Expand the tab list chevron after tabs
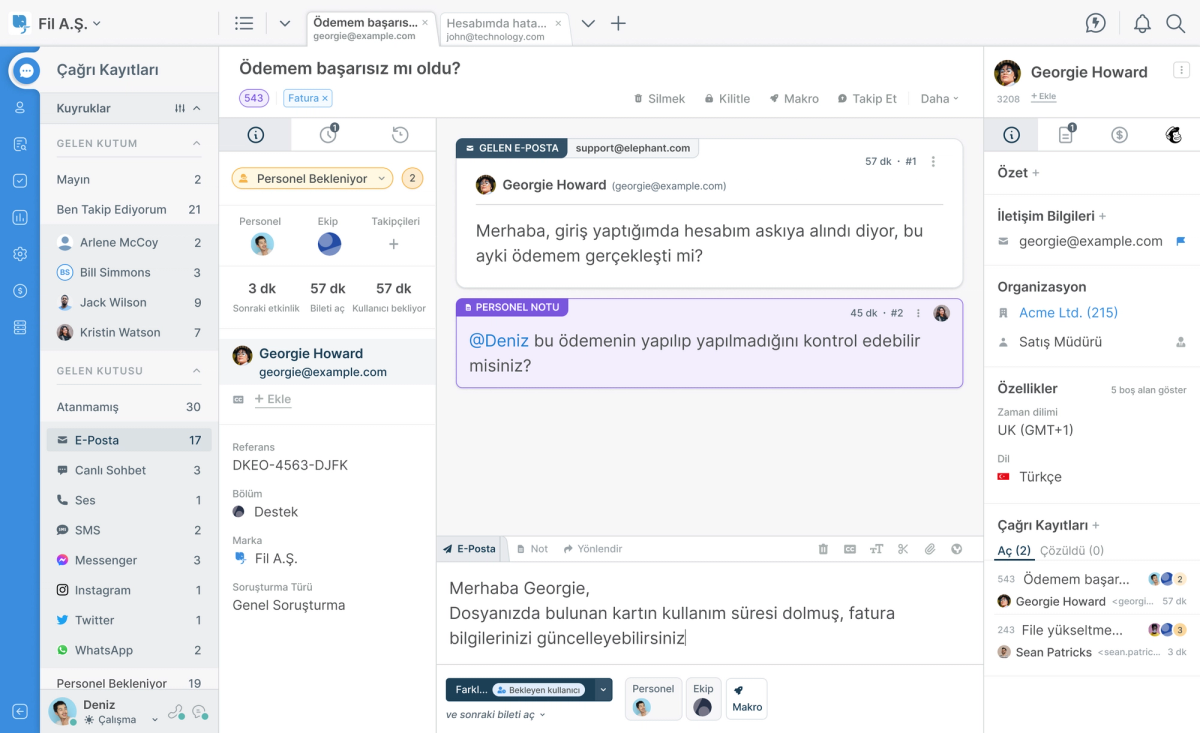Image resolution: width=1200 pixels, height=733 pixels. coord(588,24)
